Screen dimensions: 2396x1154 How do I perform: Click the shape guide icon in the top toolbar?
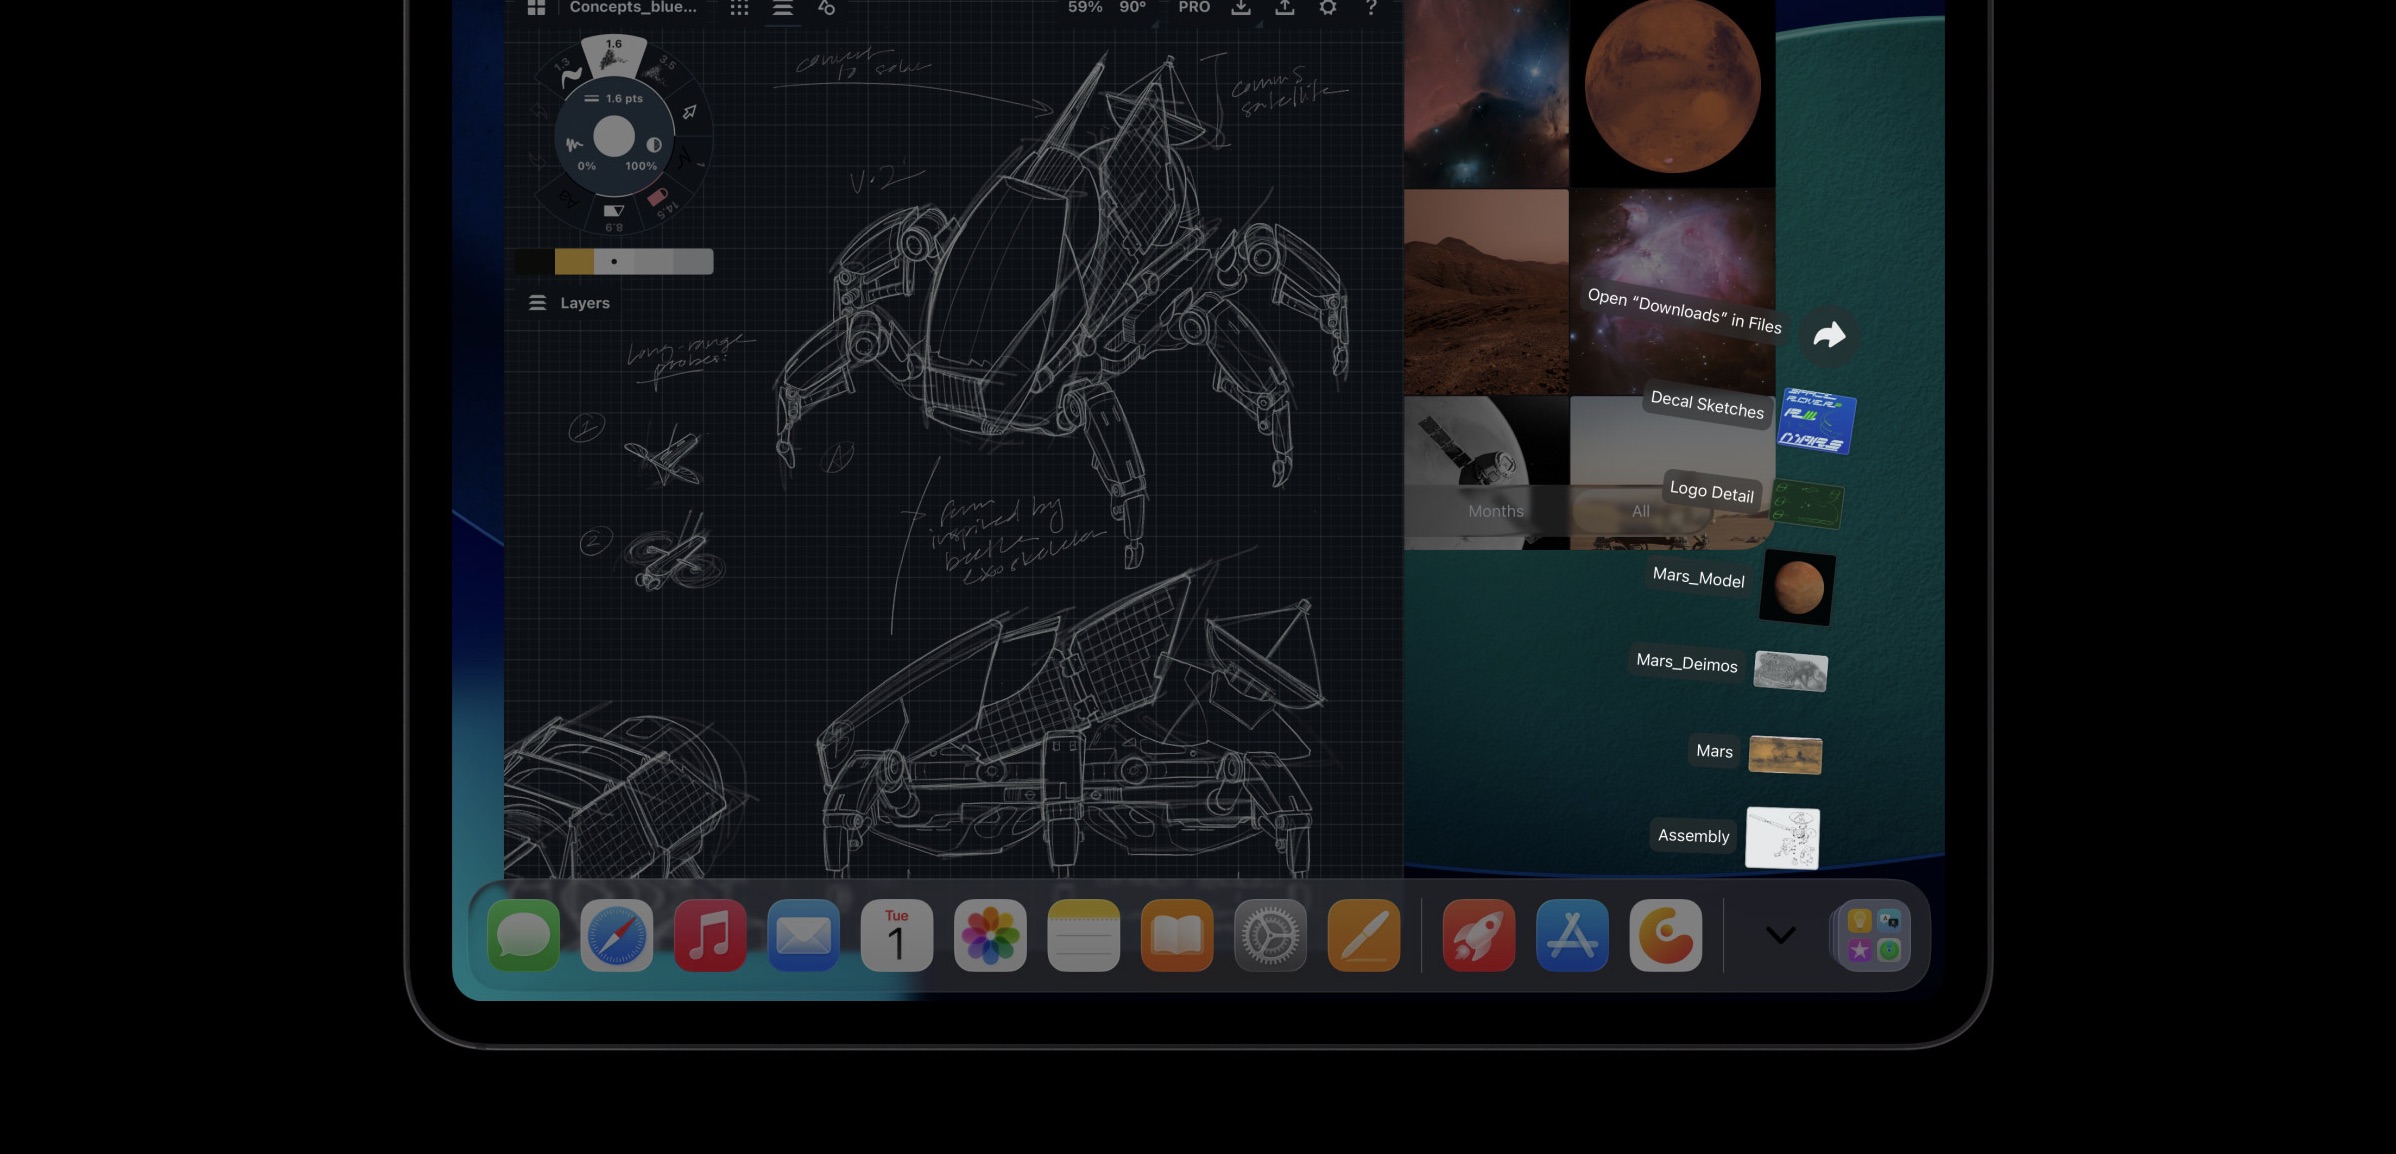click(x=826, y=8)
